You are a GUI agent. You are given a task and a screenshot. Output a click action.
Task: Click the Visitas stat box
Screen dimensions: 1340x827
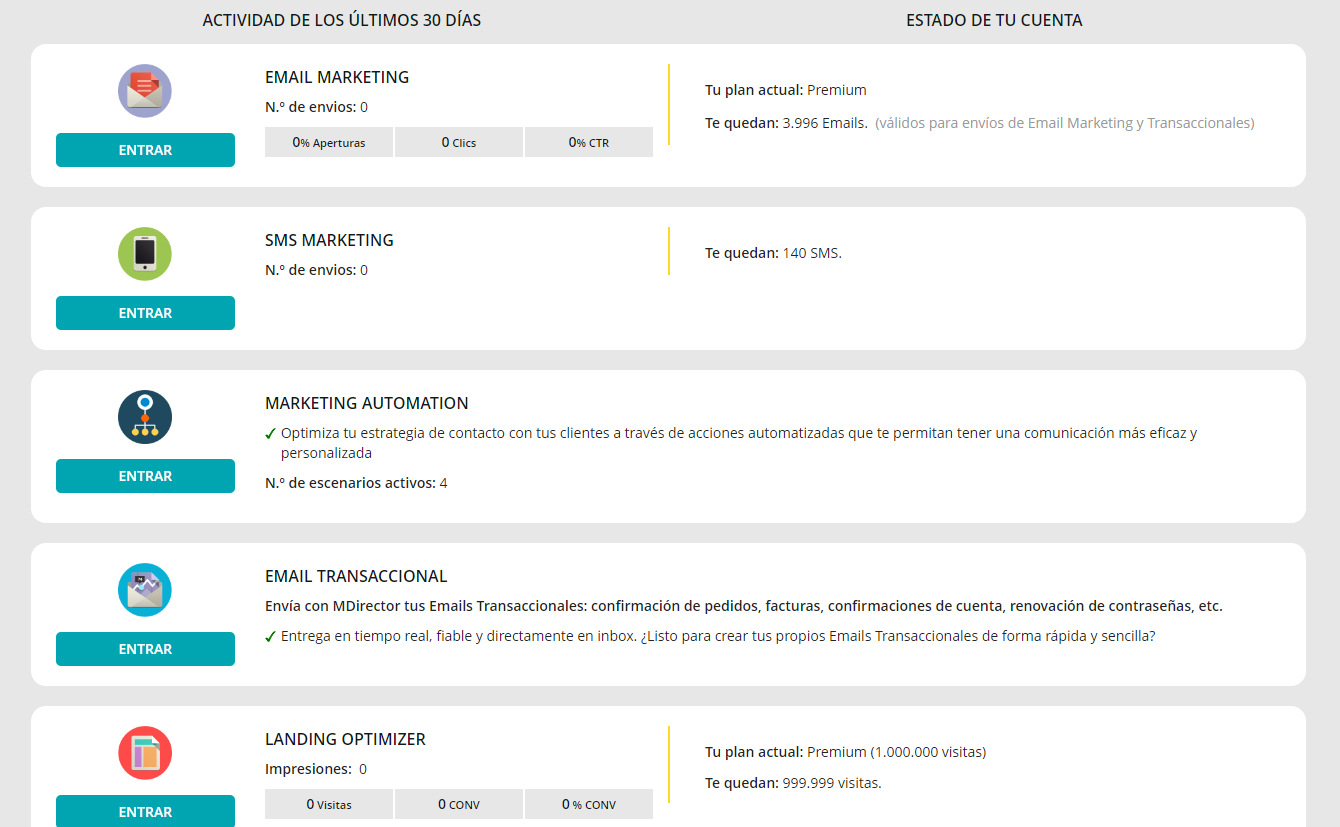329,804
